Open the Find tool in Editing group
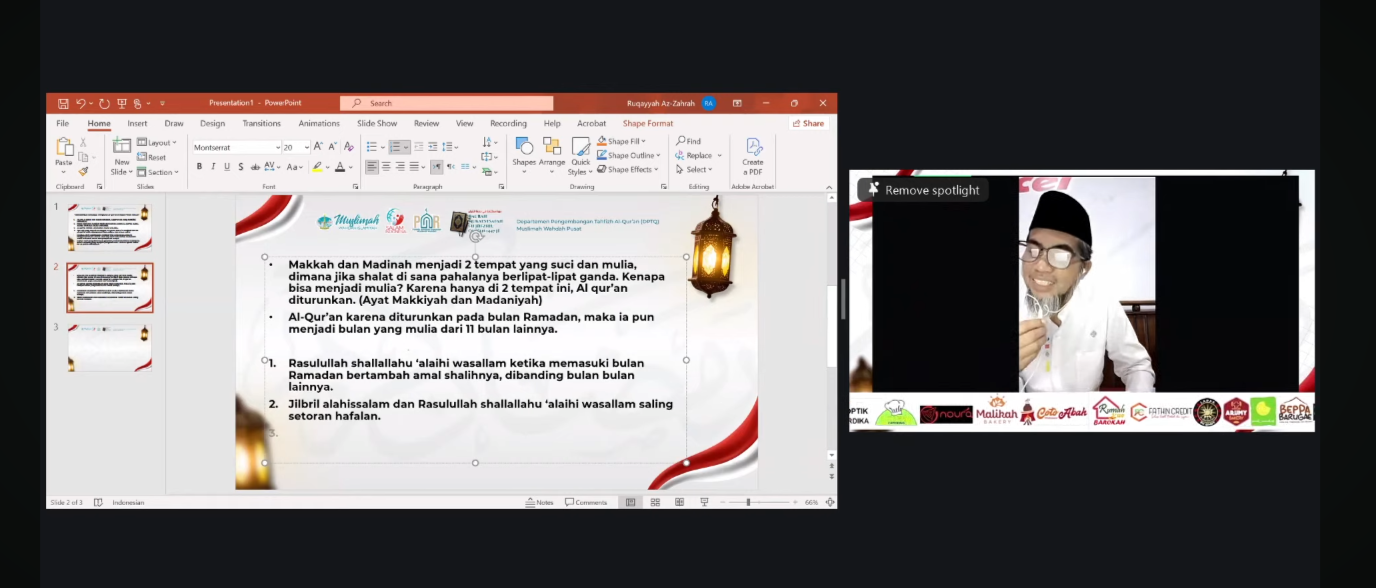The width and height of the screenshot is (1376, 588). point(690,141)
